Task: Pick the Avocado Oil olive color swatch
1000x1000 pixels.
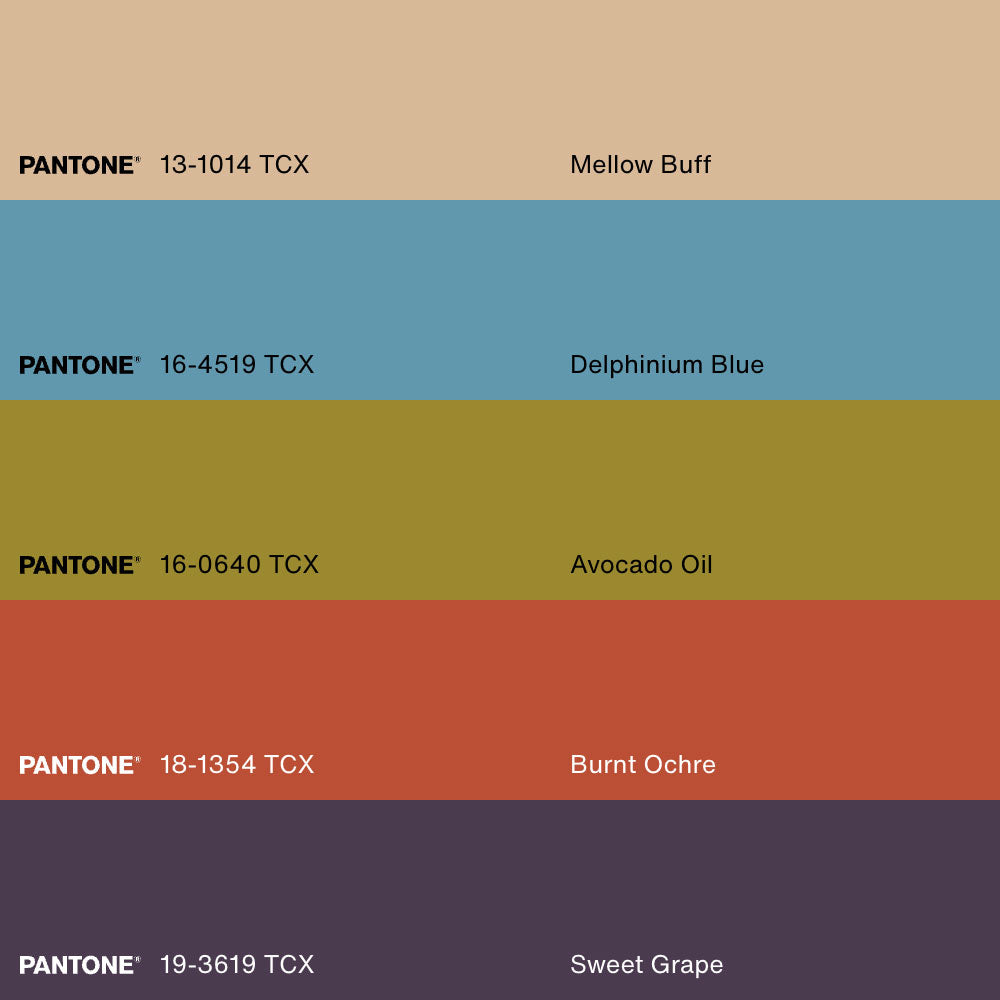Action: 500,480
